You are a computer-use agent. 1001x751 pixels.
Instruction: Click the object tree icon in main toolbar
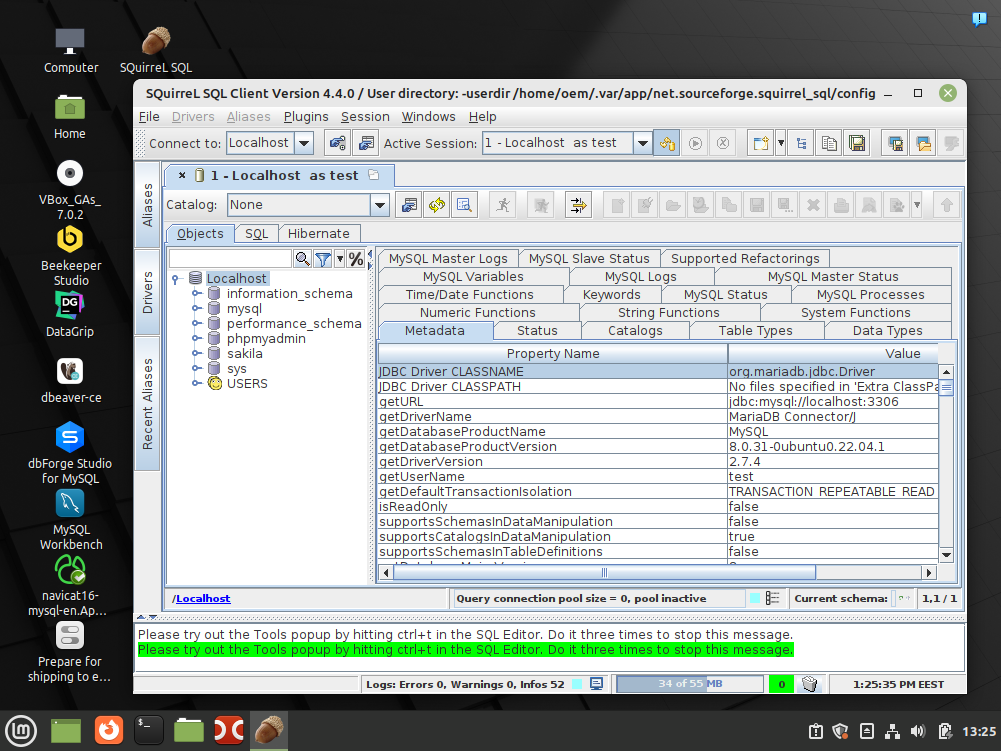(x=801, y=143)
